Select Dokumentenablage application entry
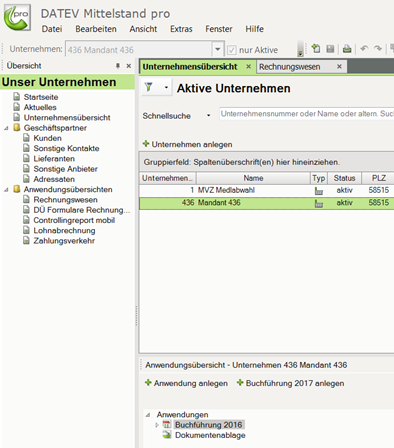Image resolution: width=394 pixels, height=448 pixels. pos(210,435)
